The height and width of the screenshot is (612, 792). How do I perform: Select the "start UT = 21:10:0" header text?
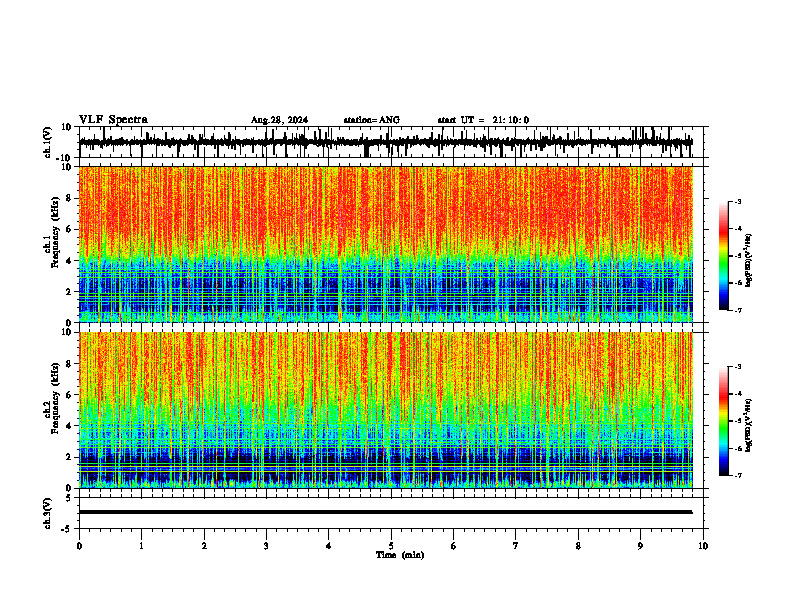coord(483,120)
